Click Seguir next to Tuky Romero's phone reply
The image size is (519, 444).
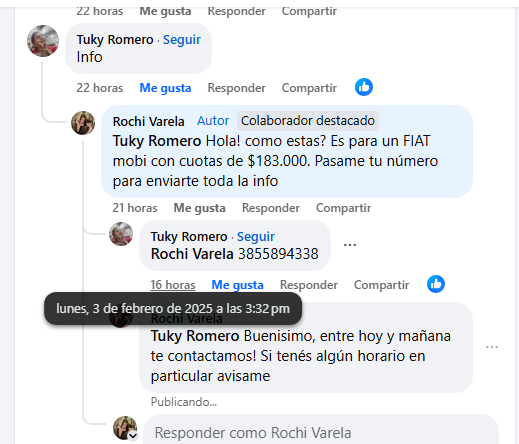point(256,237)
